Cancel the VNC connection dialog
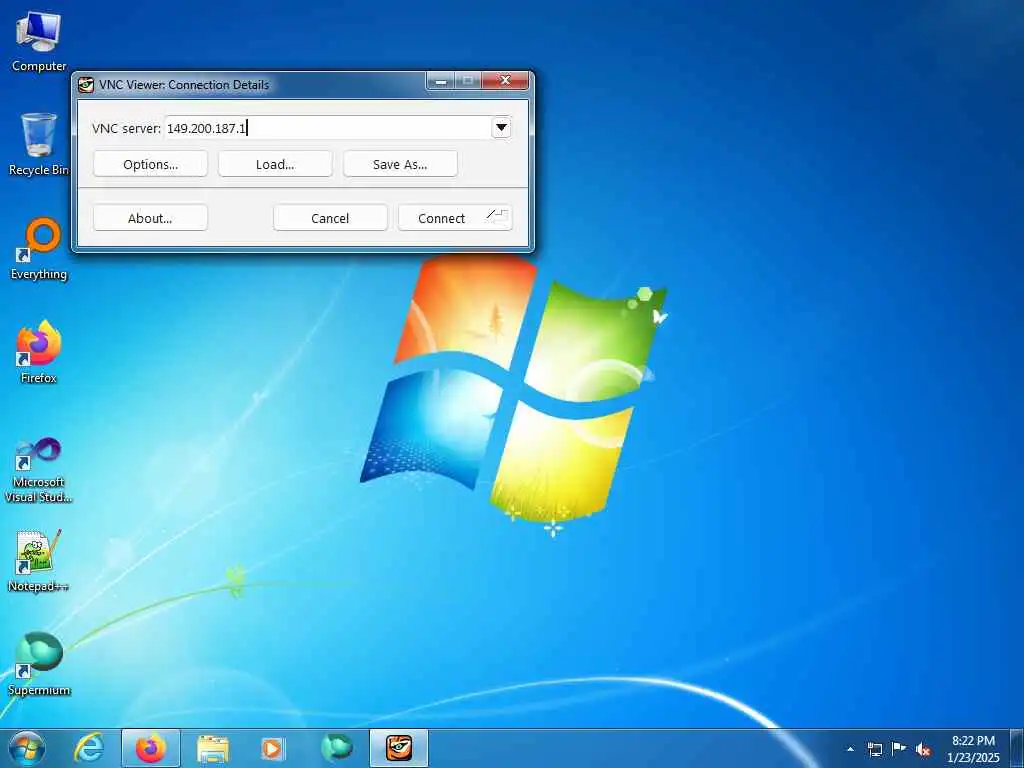 [330, 217]
